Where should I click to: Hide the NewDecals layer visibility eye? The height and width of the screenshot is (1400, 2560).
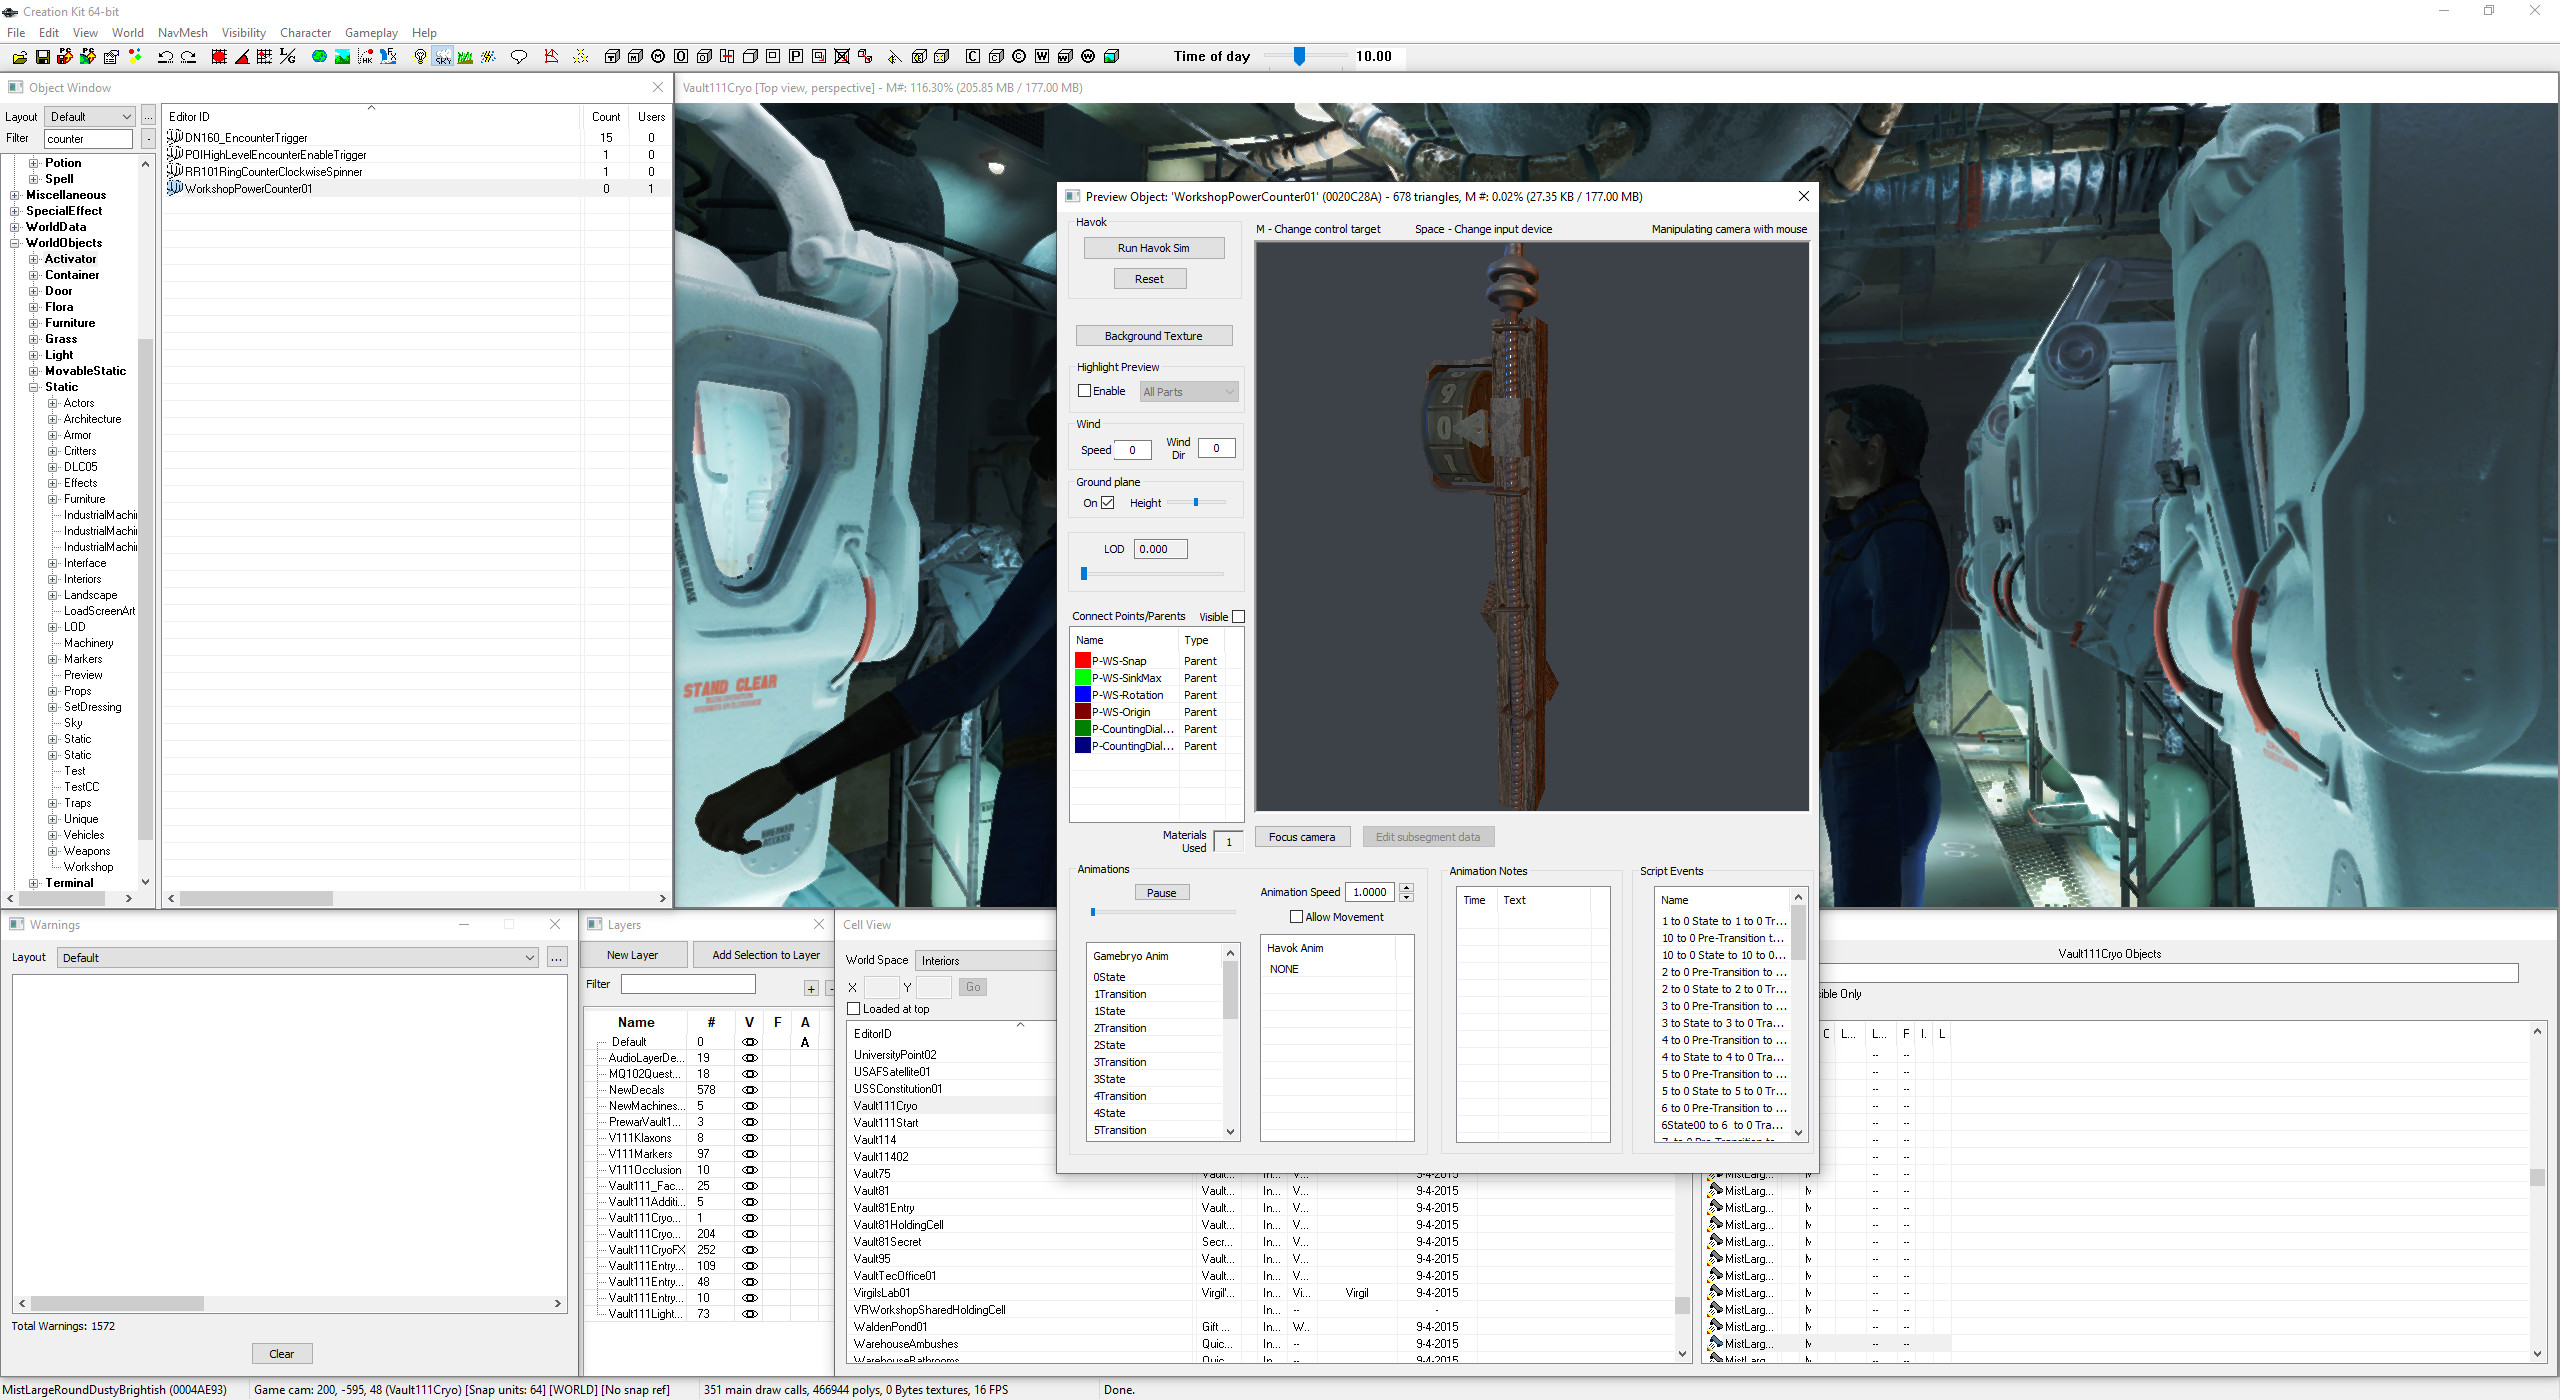point(749,1089)
